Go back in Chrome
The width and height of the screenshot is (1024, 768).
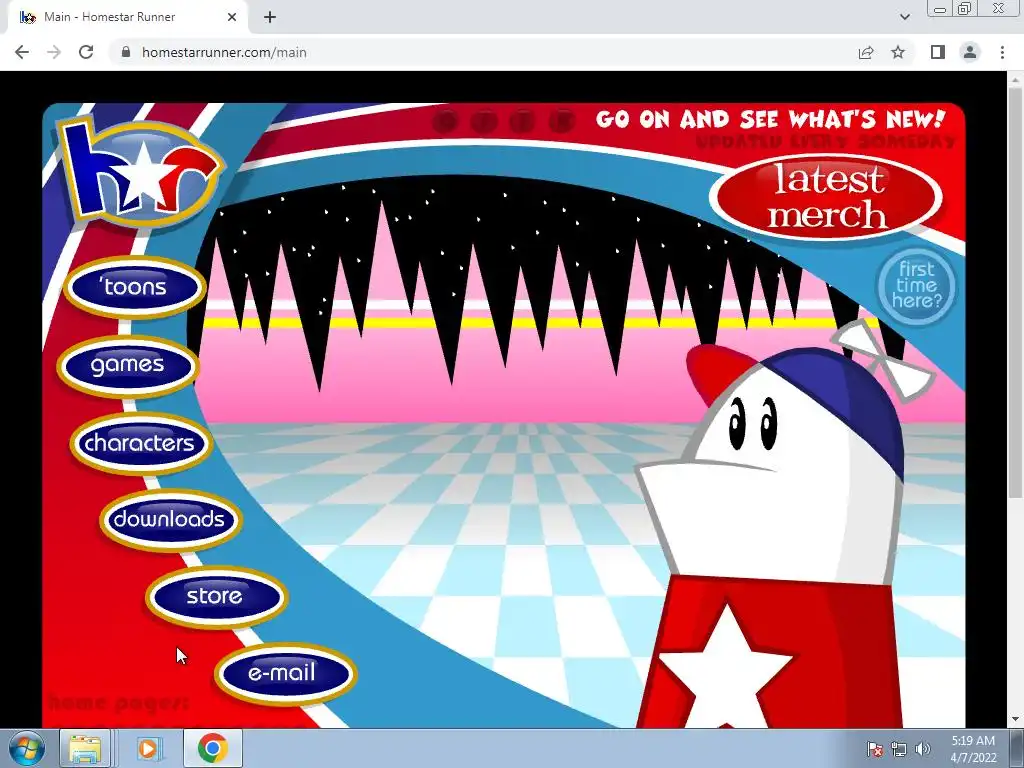[22, 52]
